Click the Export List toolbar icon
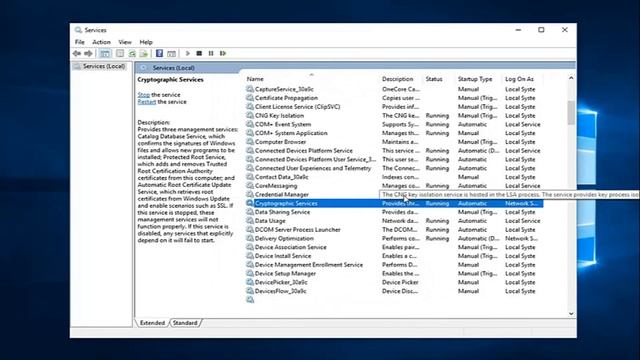640x360 pixels. click(x=144, y=53)
